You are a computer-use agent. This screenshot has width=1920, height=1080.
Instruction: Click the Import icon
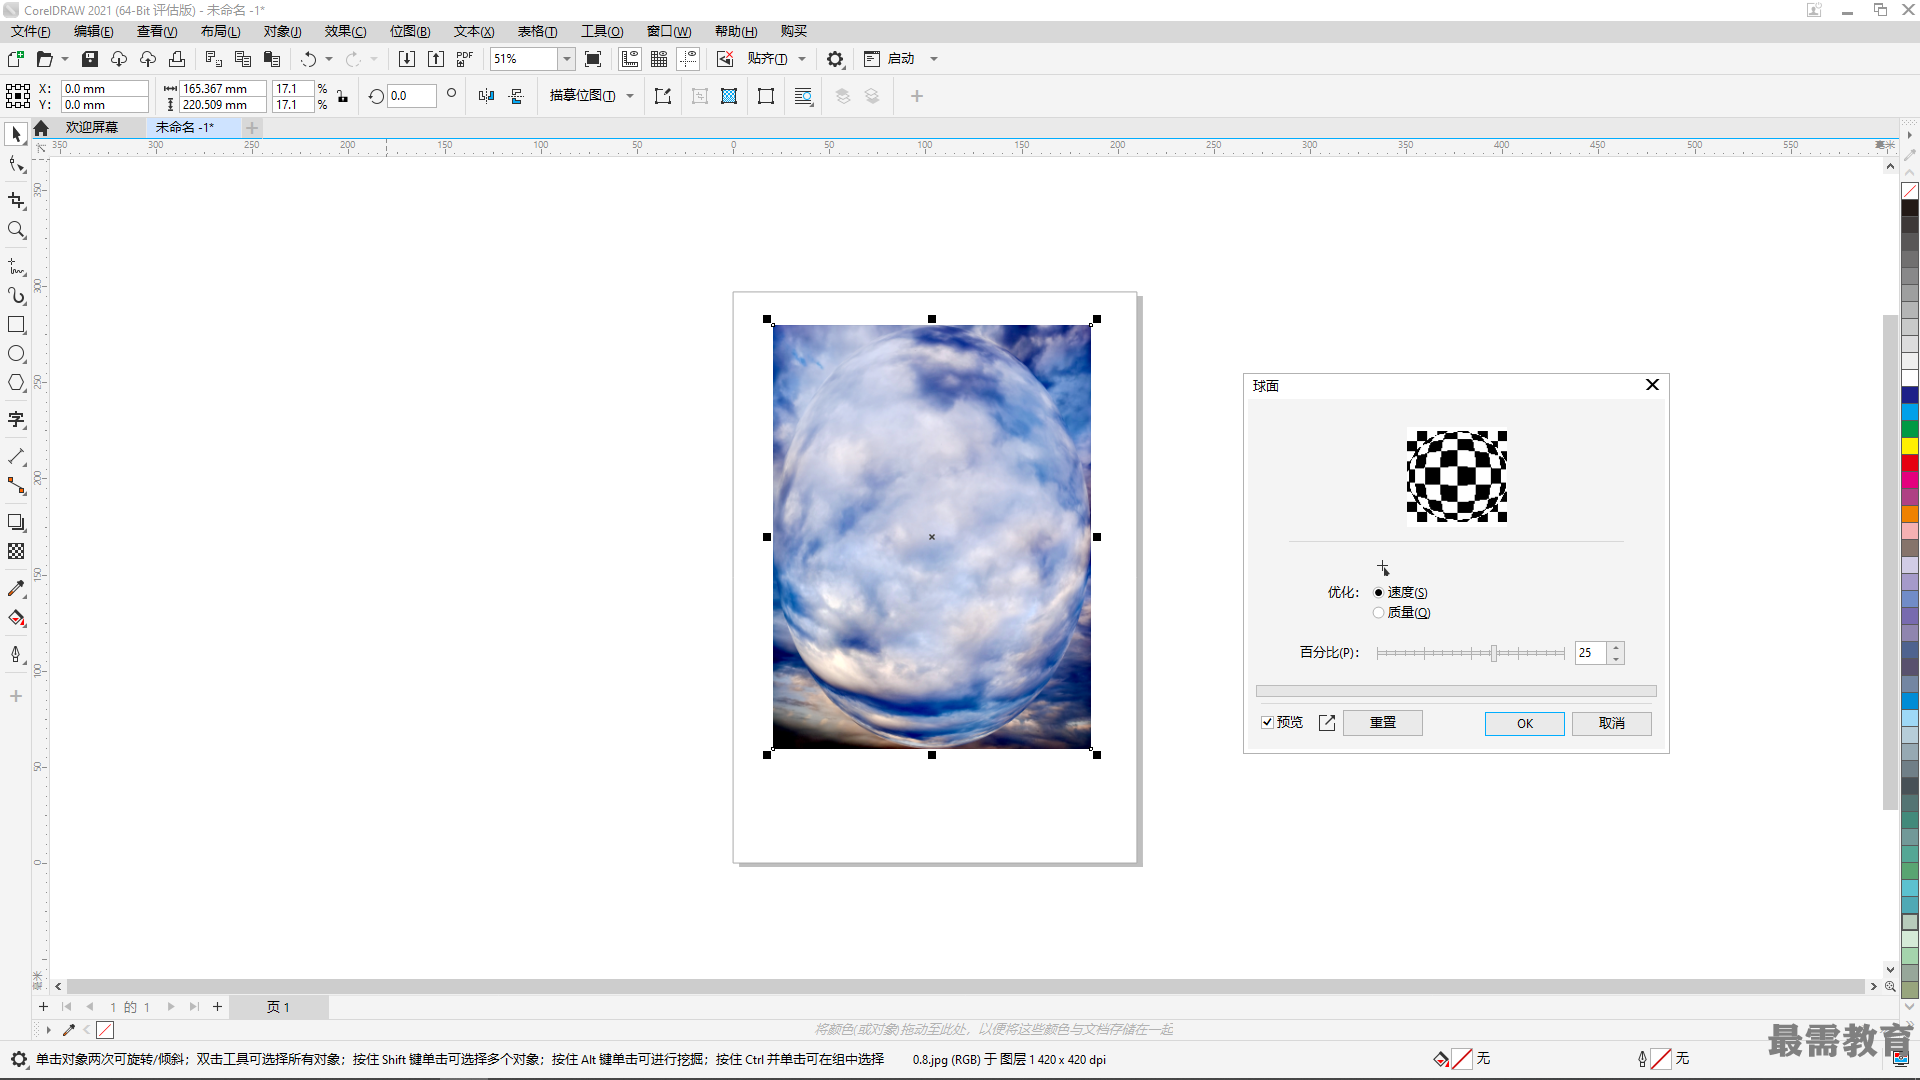(x=407, y=59)
